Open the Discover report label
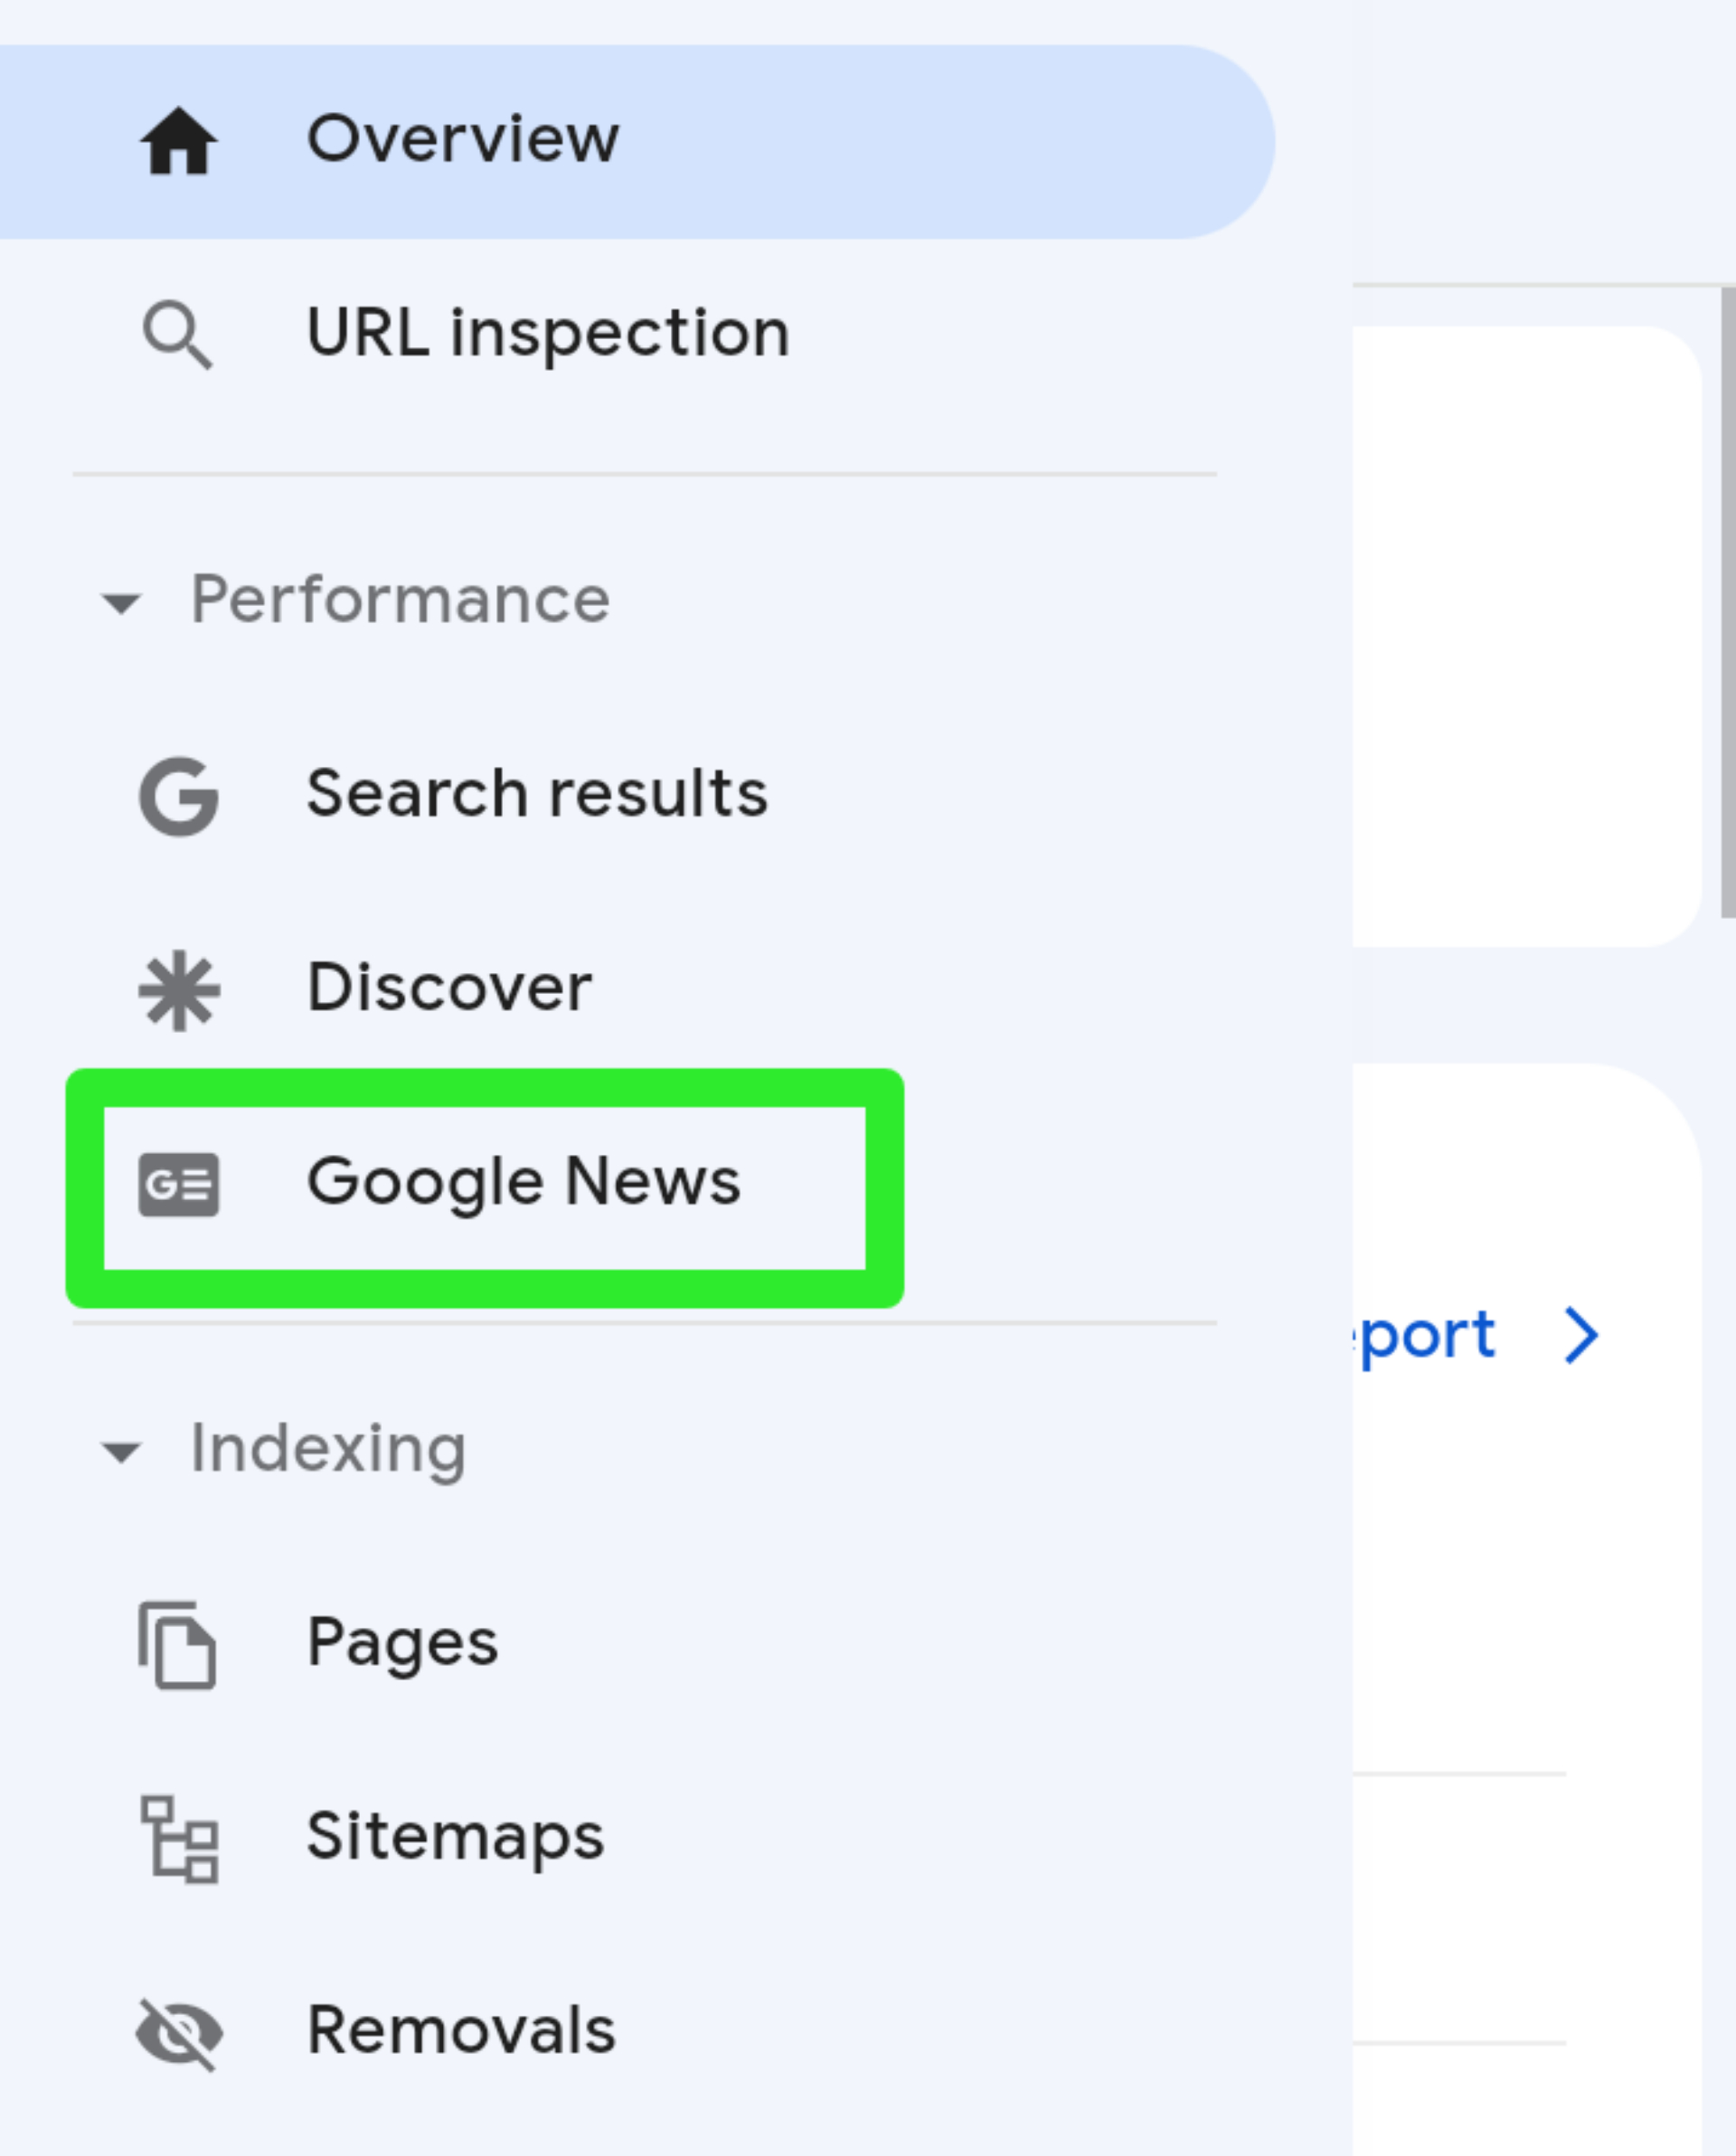Viewport: 1736px width, 2156px height. [449, 988]
